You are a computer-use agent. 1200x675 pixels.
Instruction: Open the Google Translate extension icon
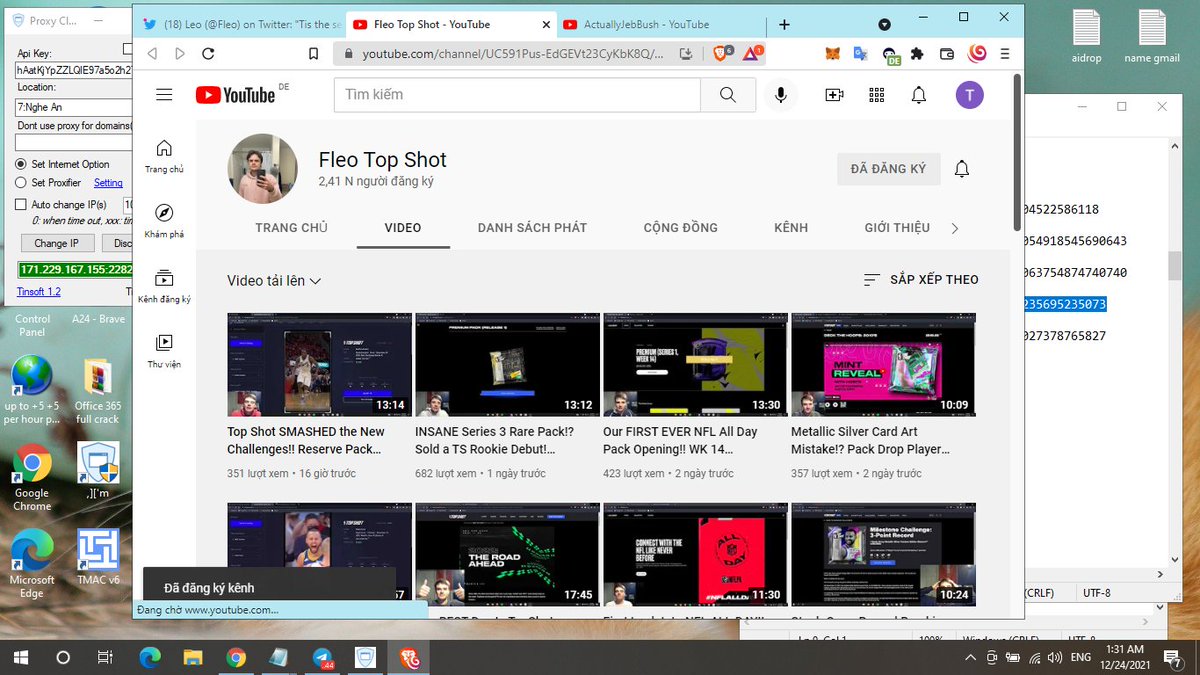click(x=860, y=54)
